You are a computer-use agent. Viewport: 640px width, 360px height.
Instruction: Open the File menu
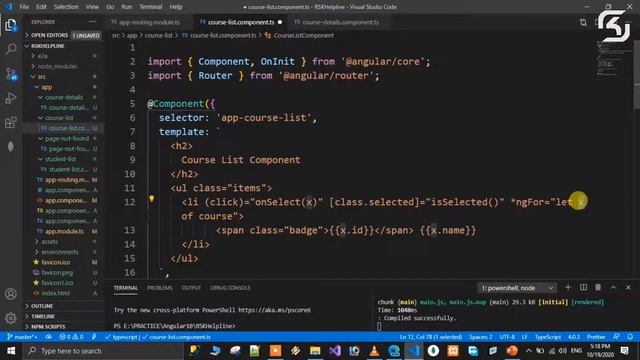[x=24, y=7]
